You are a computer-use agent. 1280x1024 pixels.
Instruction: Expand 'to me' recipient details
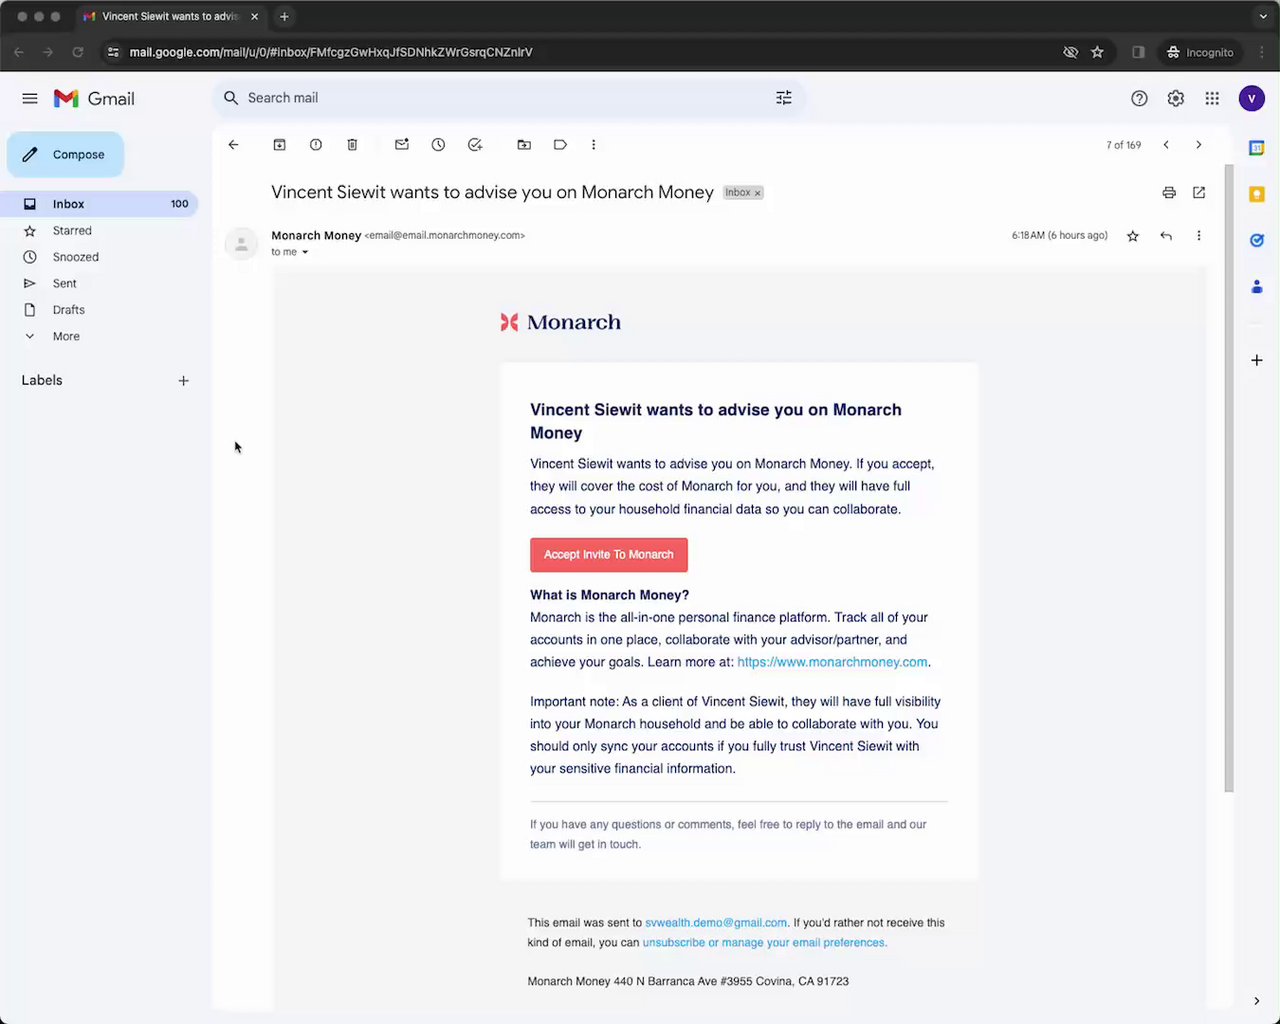coord(305,252)
